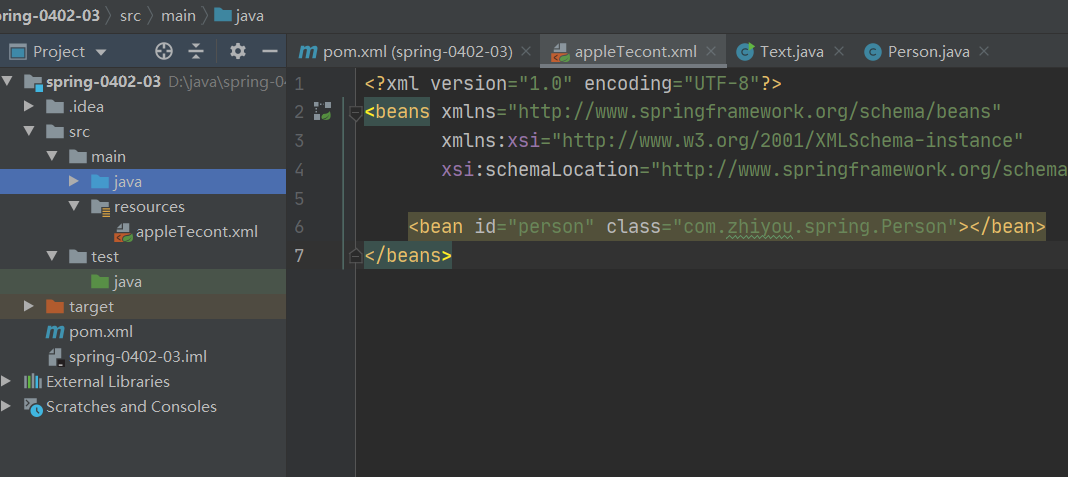The height and width of the screenshot is (477, 1068).
Task: Click the collapse all icon in Project panel
Action: point(196,51)
